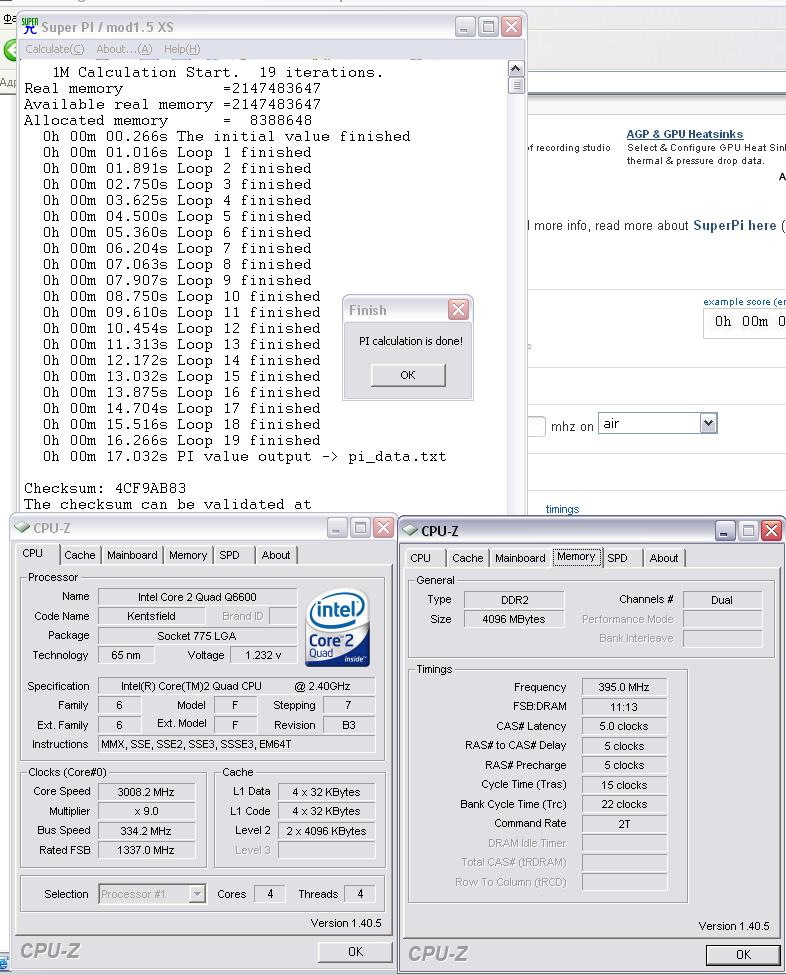This screenshot has width=786, height=975.
Task: Click OK in the right CPU-Z window
Action: click(743, 954)
